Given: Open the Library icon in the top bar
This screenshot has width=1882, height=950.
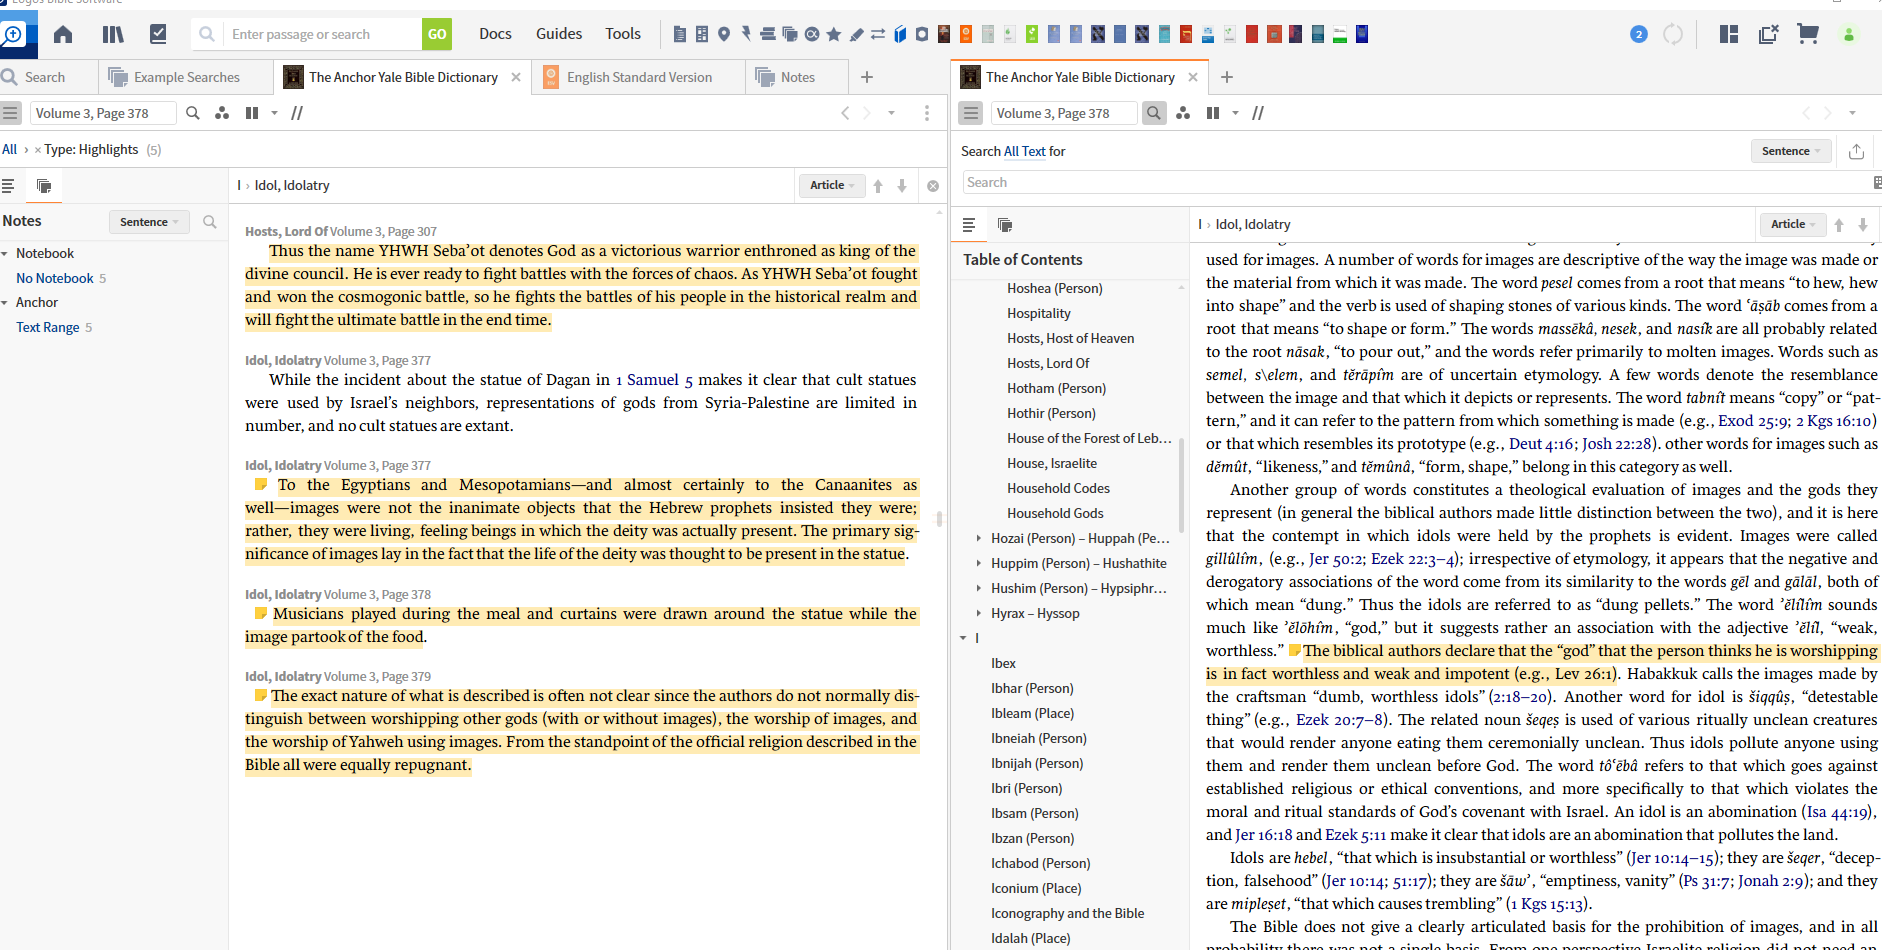Looking at the screenshot, I should (113, 35).
